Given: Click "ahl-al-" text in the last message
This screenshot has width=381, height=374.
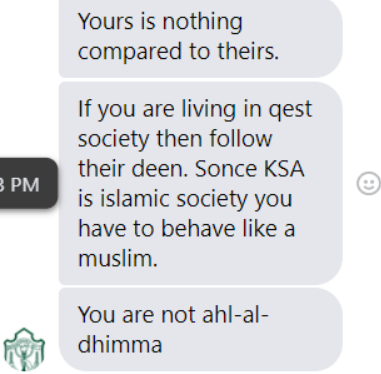Looking at the screenshot, I should (x=235, y=315).
